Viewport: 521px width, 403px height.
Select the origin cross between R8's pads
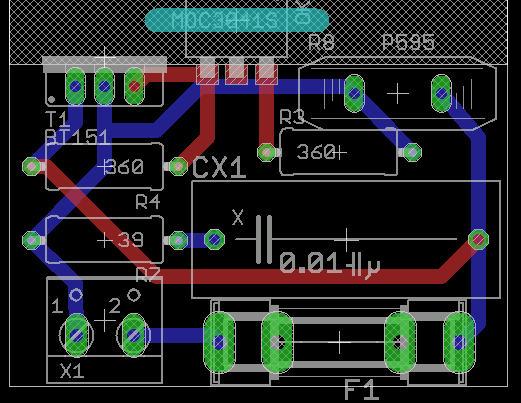point(398,94)
